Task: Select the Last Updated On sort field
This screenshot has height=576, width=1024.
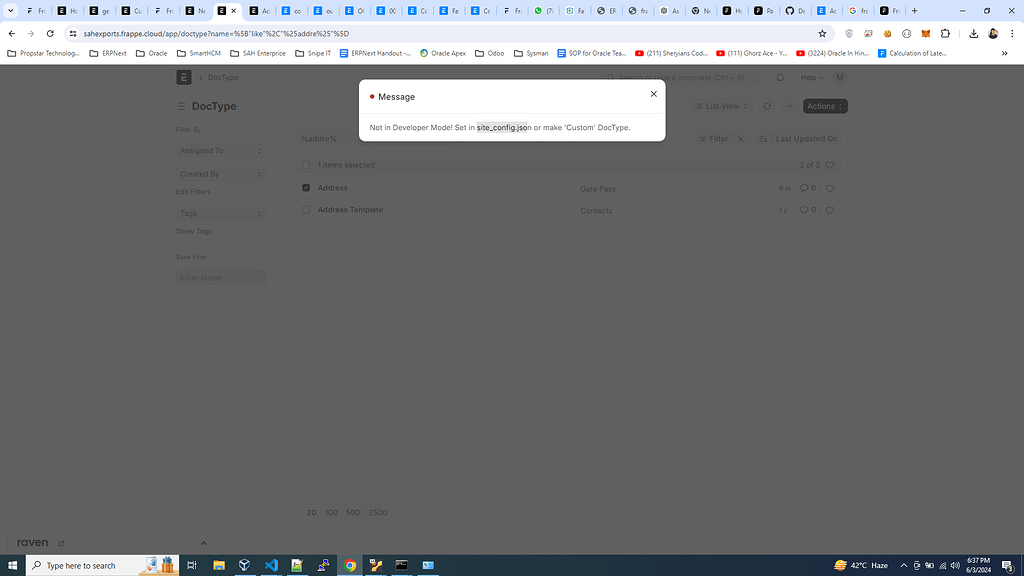Action: coord(808,139)
